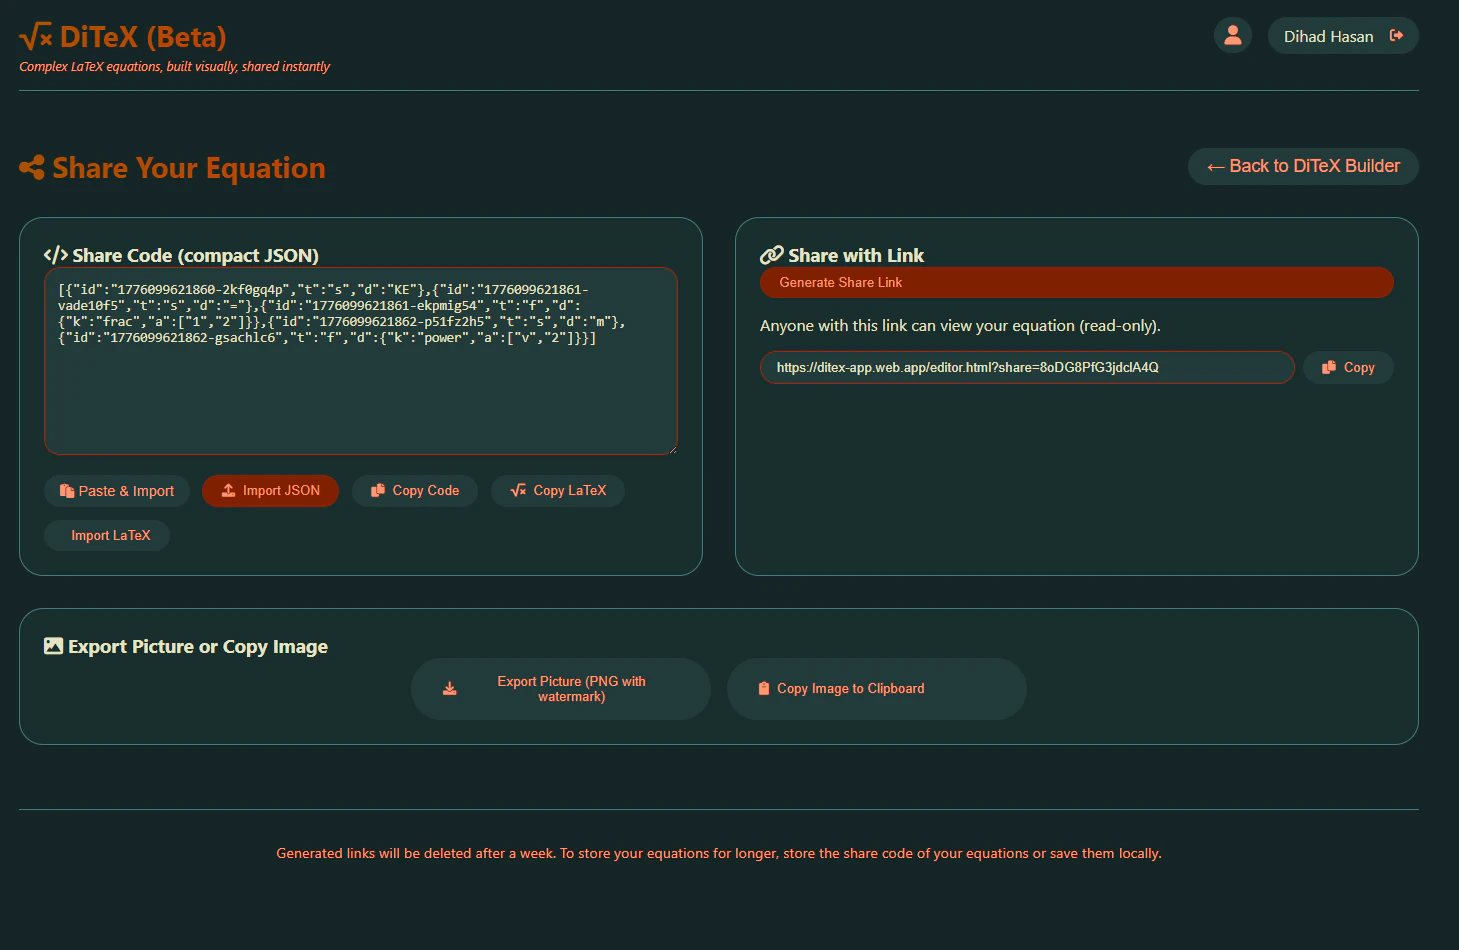
Task: Click Copy Image to Clipboard
Action: click(876, 688)
